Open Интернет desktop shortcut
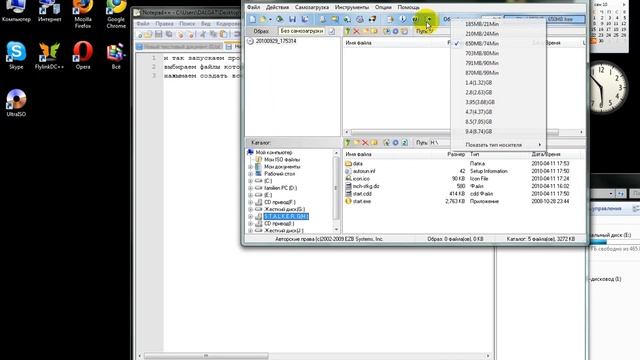The height and width of the screenshot is (360, 640). click(x=49, y=11)
